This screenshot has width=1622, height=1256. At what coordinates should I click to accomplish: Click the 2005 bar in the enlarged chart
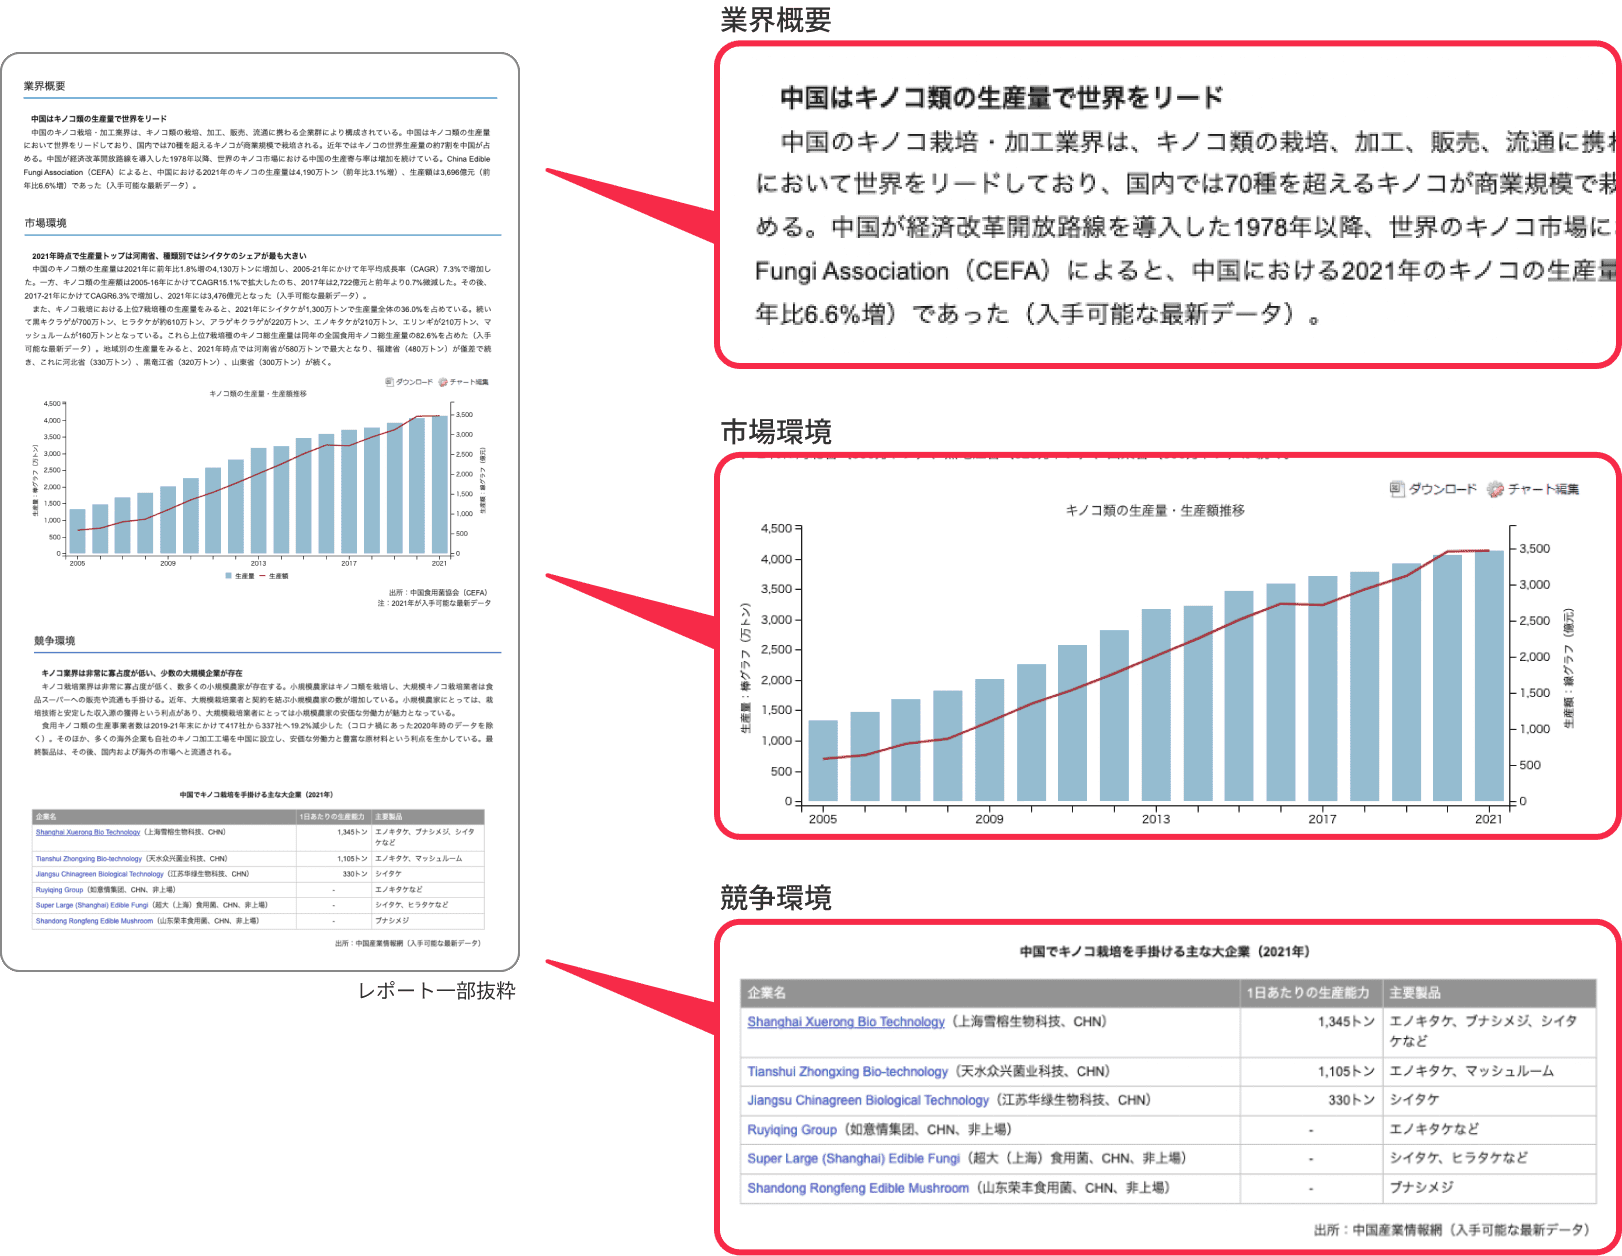[x=823, y=761]
